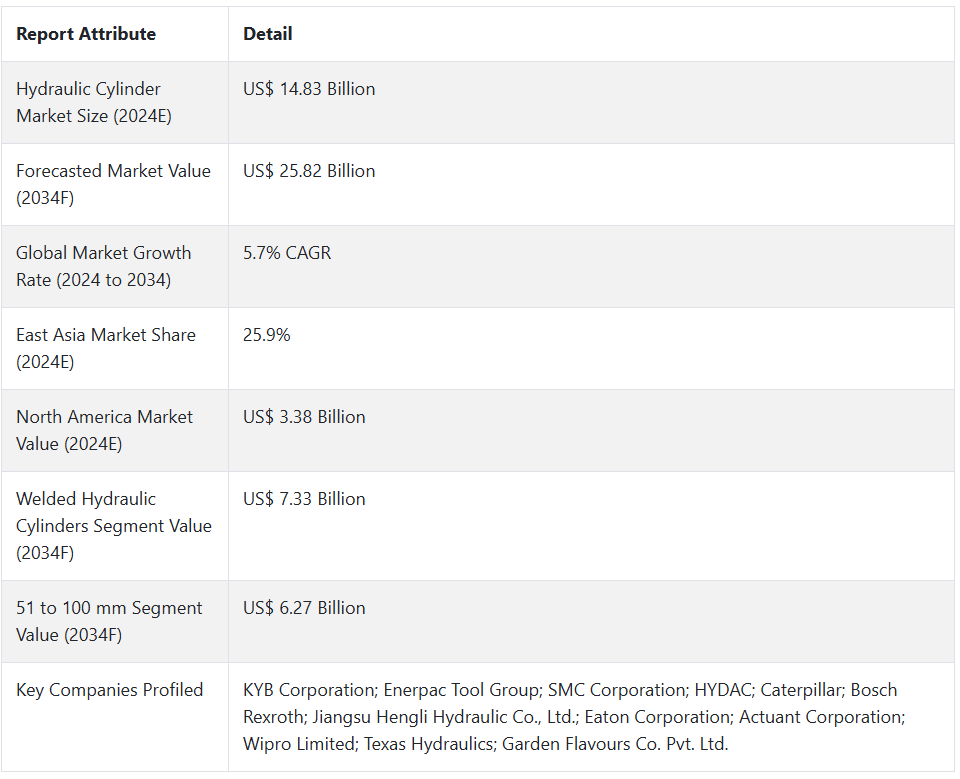Image resolution: width=960 pixels, height=779 pixels.
Task: Click the US$ 3.38 Billion value
Action: [x=304, y=417]
